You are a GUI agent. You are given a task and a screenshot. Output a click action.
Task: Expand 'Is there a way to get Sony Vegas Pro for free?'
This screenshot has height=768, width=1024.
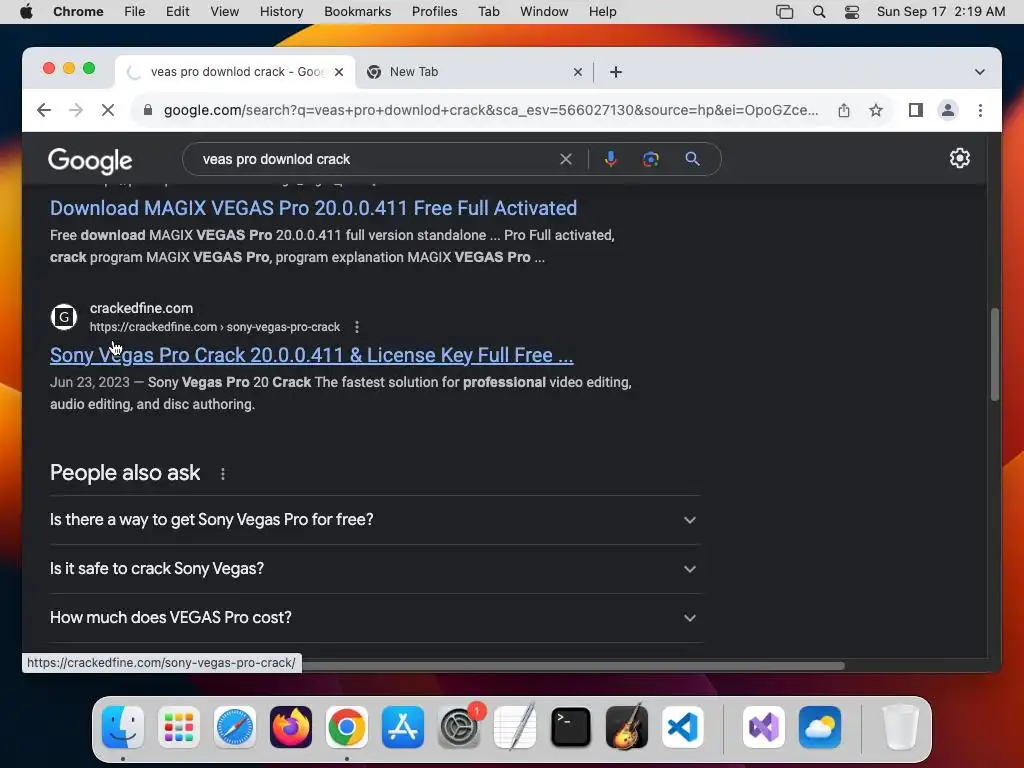[375, 520]
